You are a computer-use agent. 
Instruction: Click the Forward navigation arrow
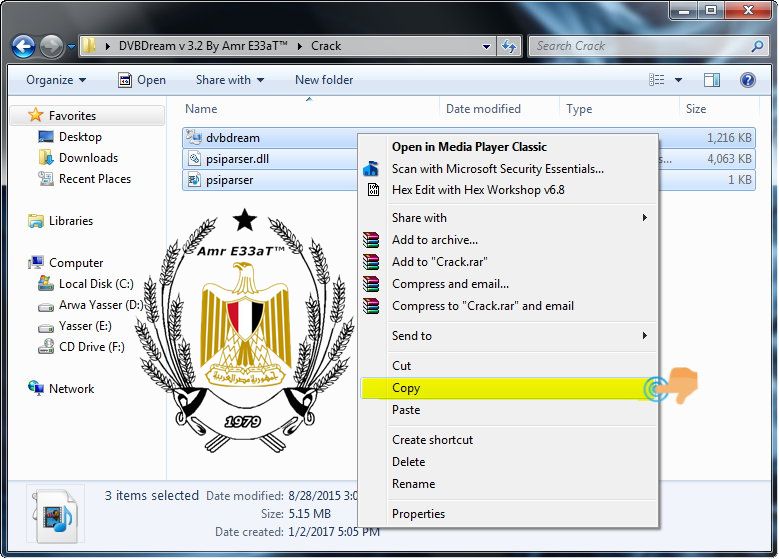[x=52, y=47]
